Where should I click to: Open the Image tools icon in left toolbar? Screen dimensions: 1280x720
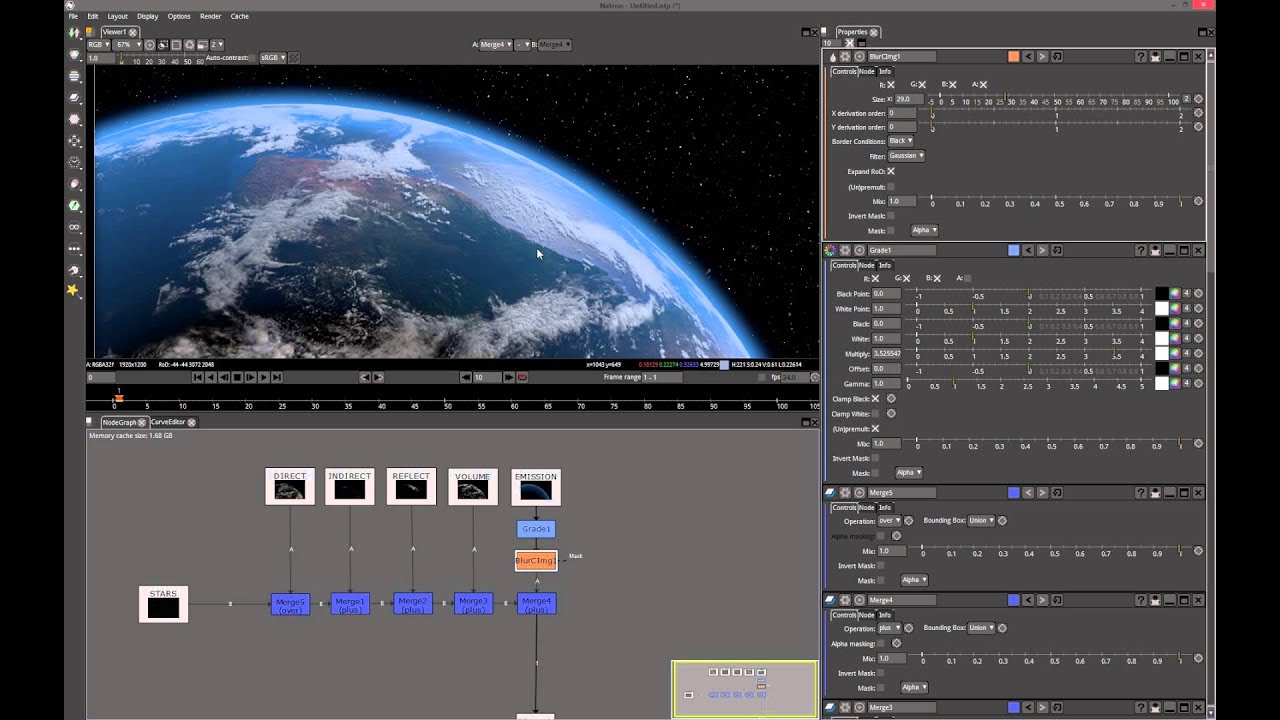[x=74, y=32]
